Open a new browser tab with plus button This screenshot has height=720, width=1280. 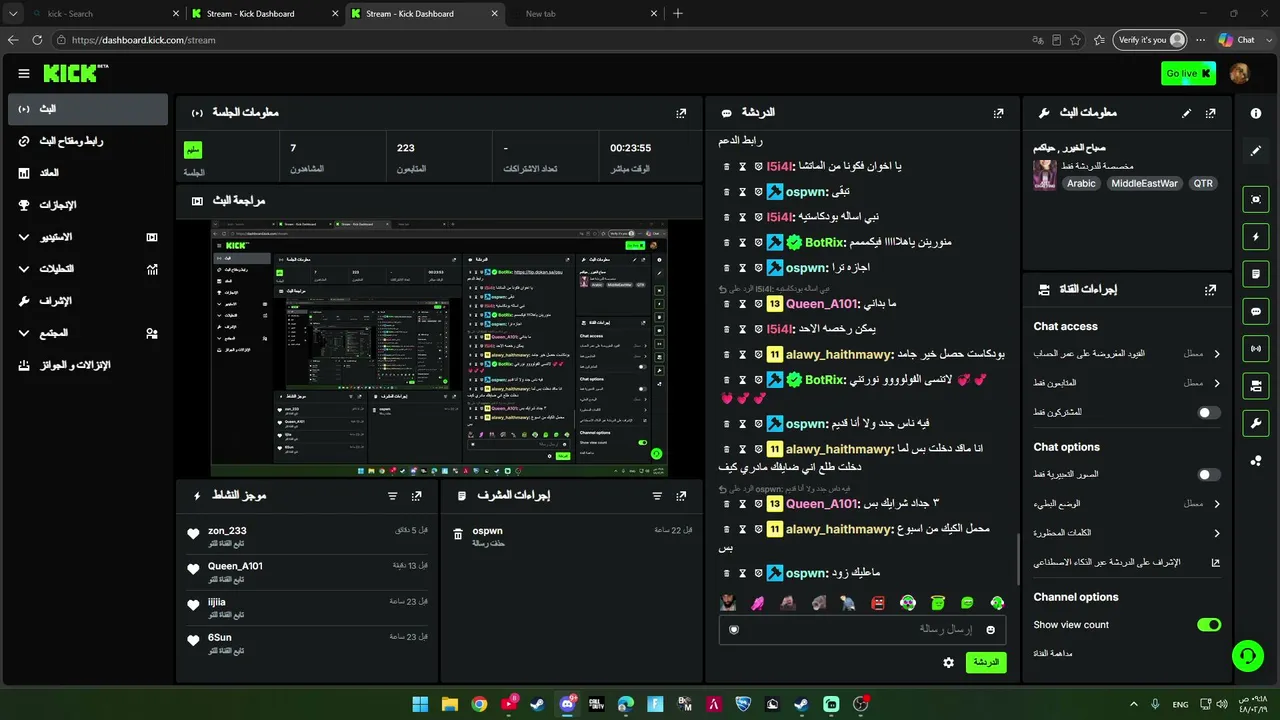coord(678,14)
